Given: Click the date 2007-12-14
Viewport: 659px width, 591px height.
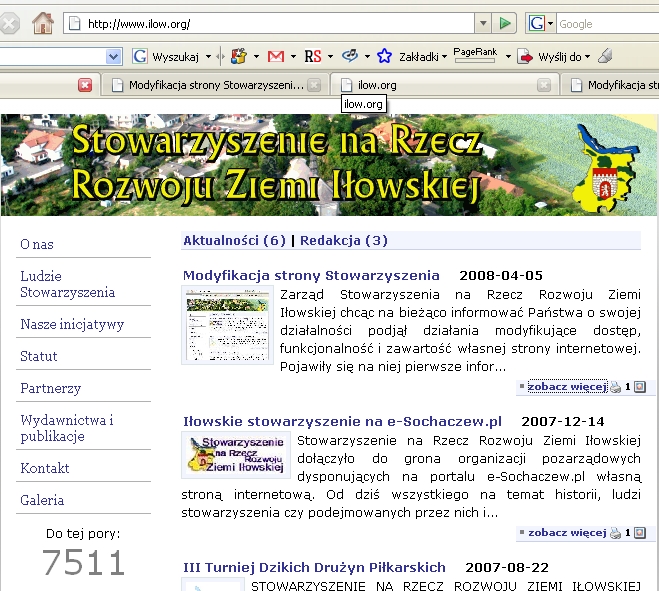Looking at the screenshot, I should click(563, 422).
